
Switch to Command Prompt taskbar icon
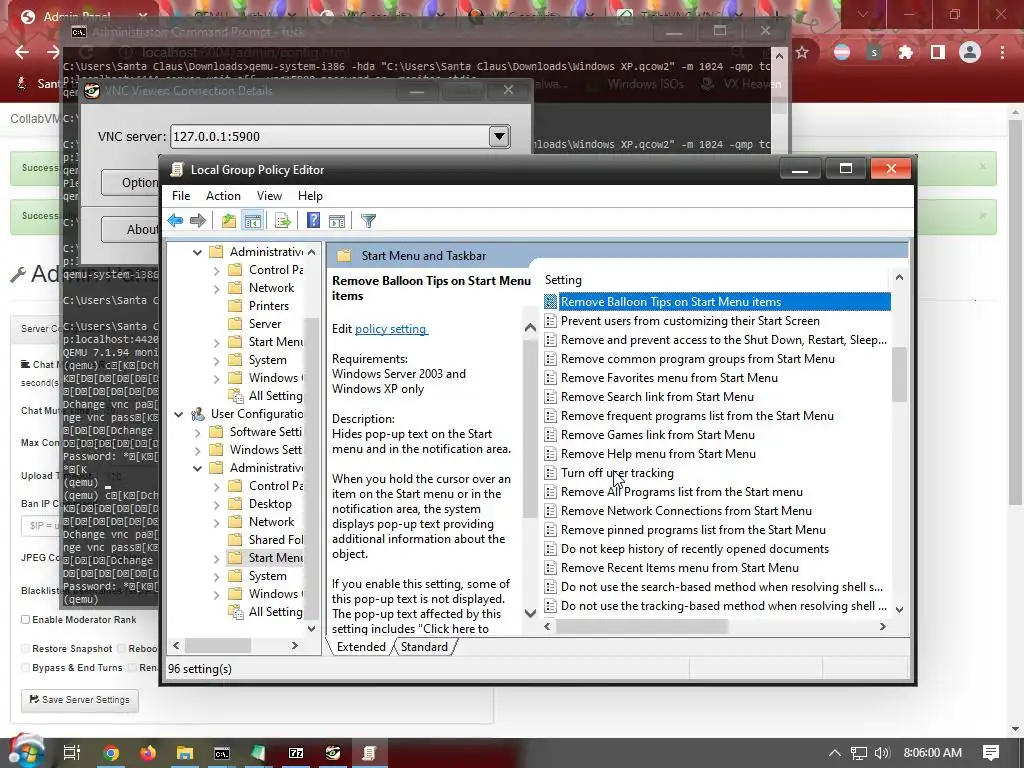(x=222, y=753)
